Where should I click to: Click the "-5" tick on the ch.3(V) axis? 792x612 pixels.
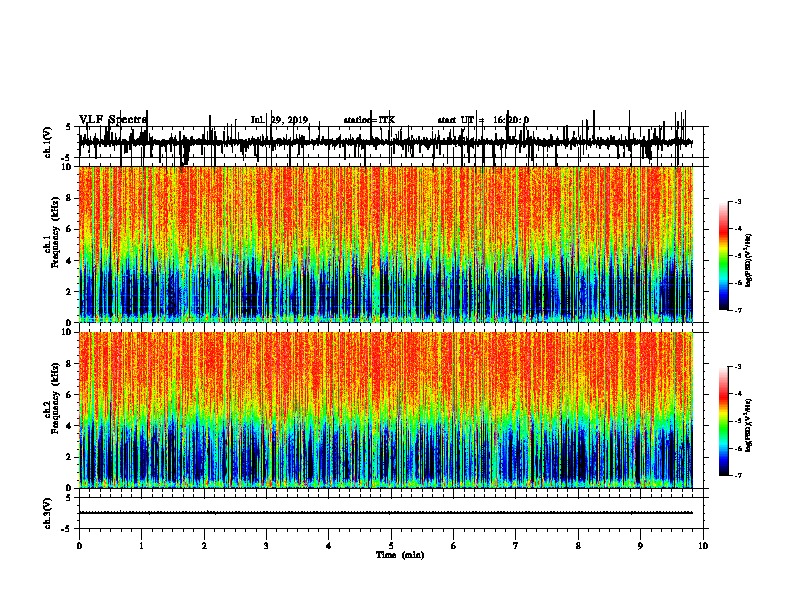tap(67, 529)
